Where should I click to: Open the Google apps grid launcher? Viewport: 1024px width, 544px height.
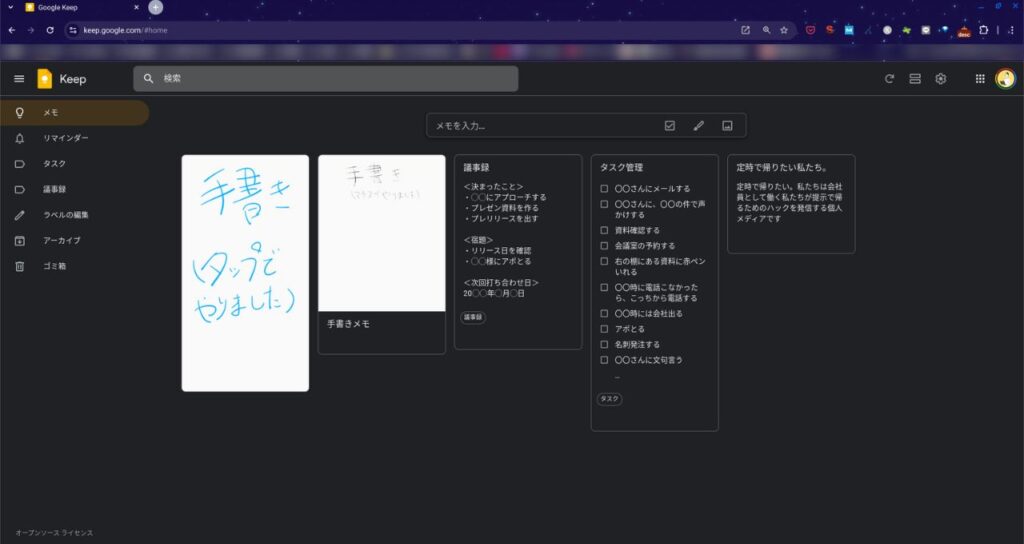980,79
